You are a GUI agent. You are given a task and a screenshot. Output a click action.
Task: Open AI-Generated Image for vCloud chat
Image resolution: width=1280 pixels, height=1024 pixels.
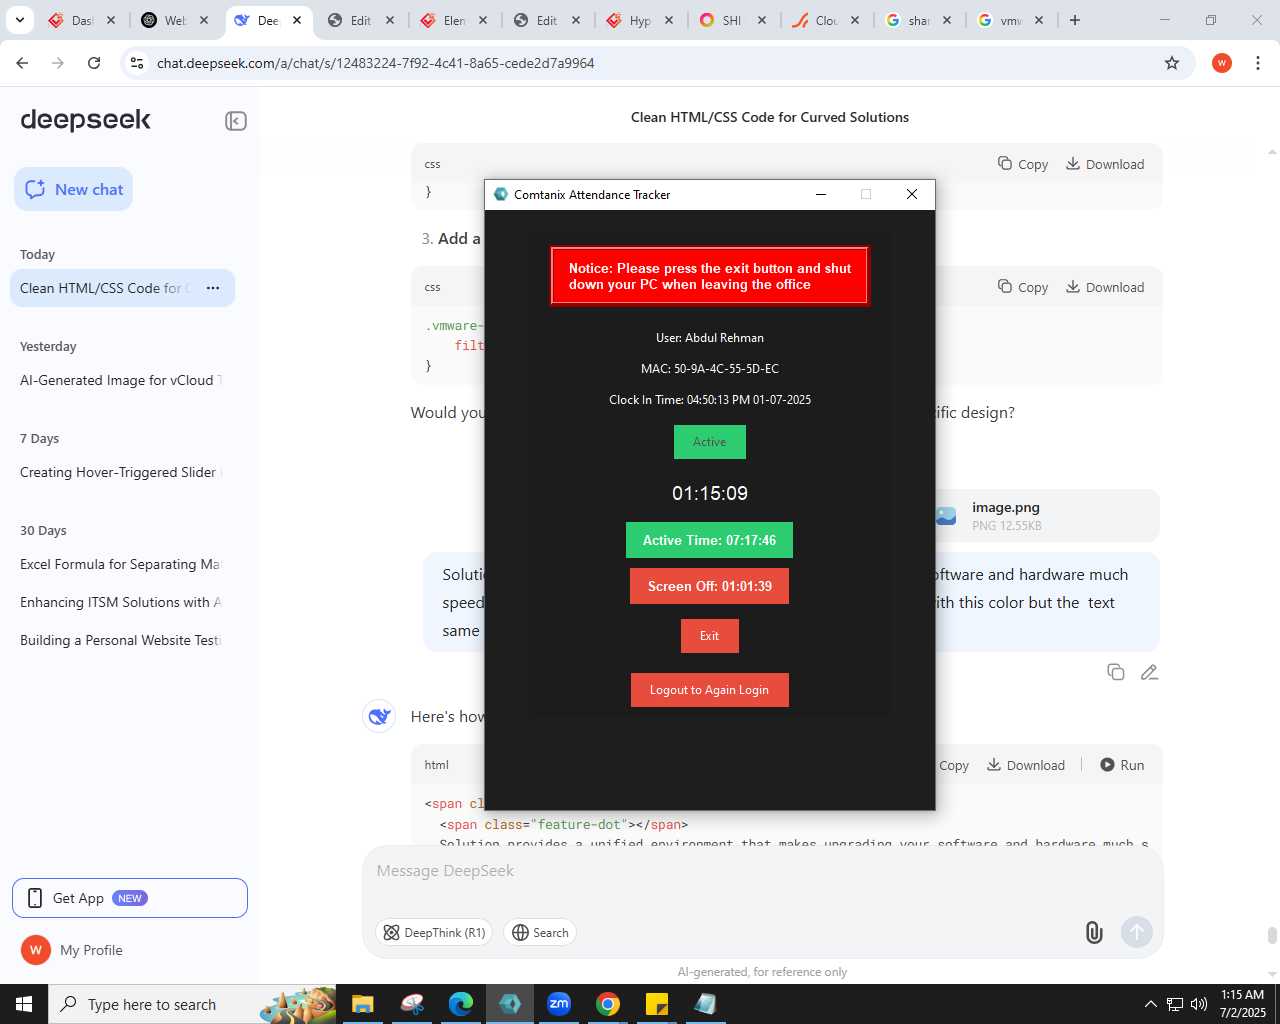coord(121,380)
